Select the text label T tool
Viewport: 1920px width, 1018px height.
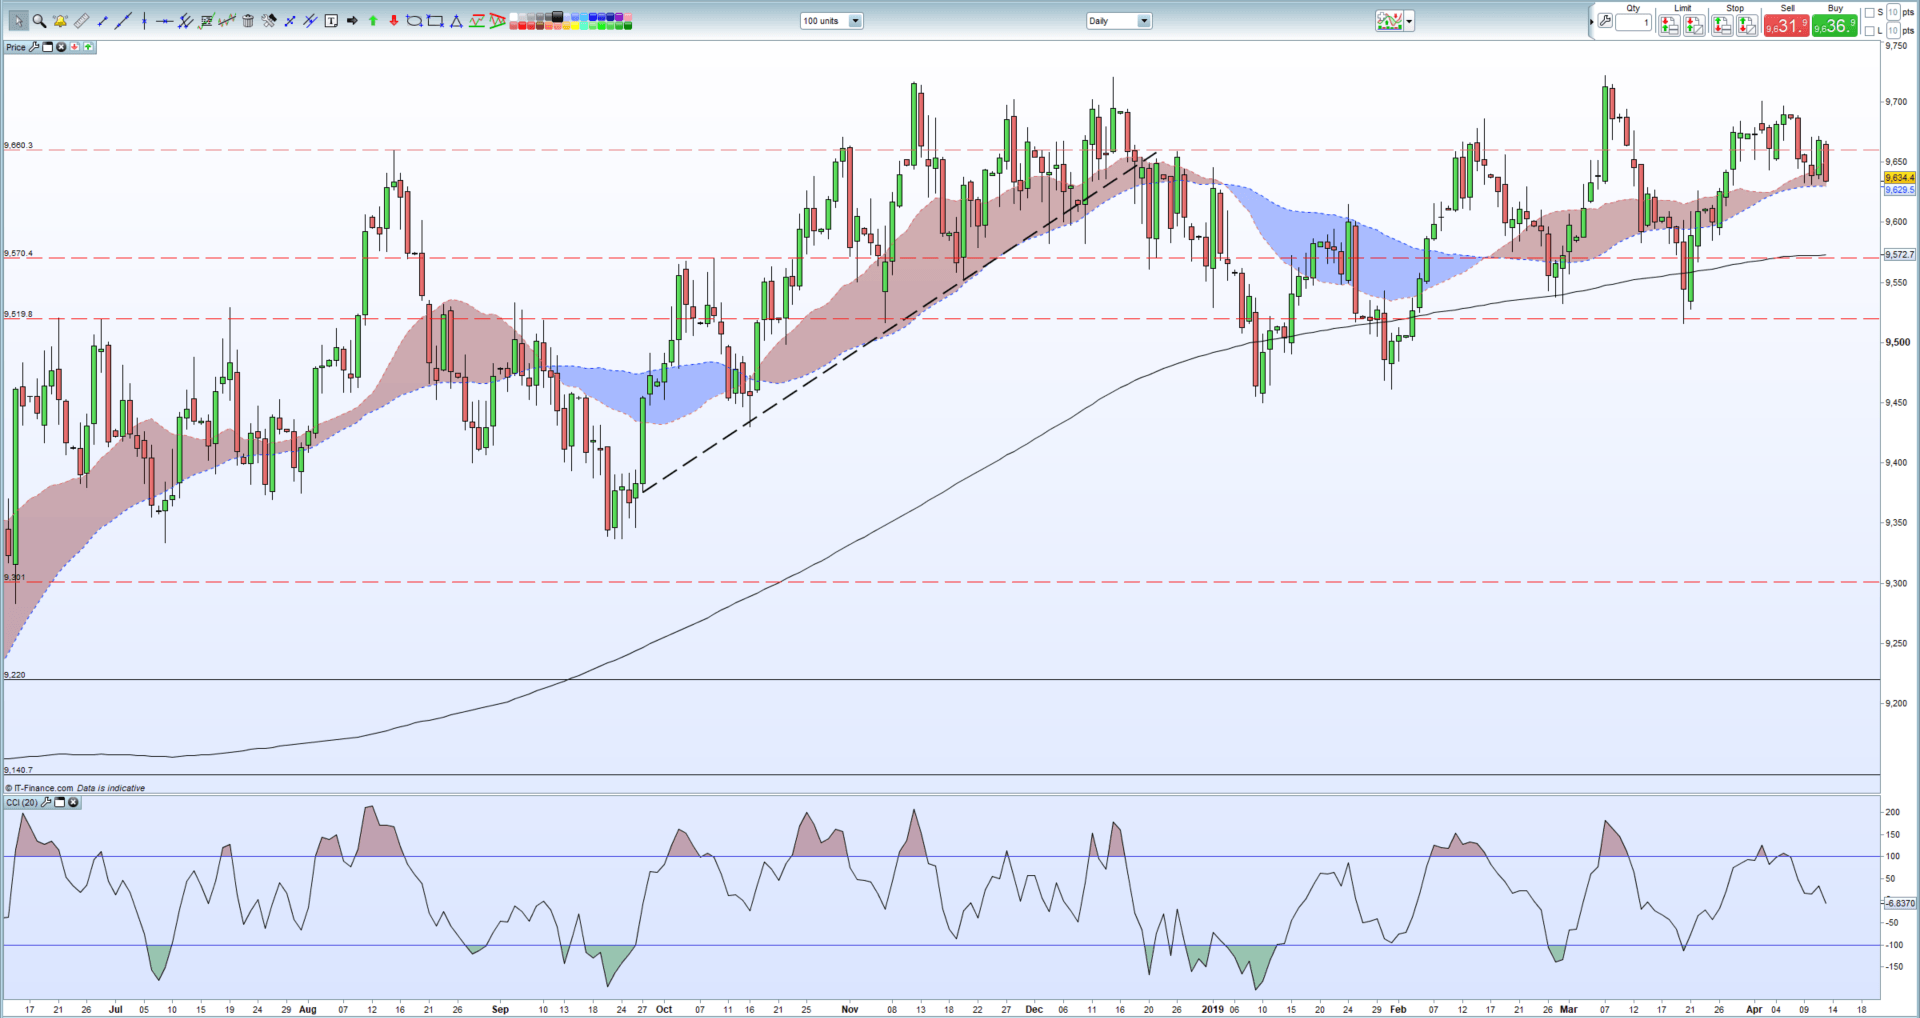(x=331, y=21)
